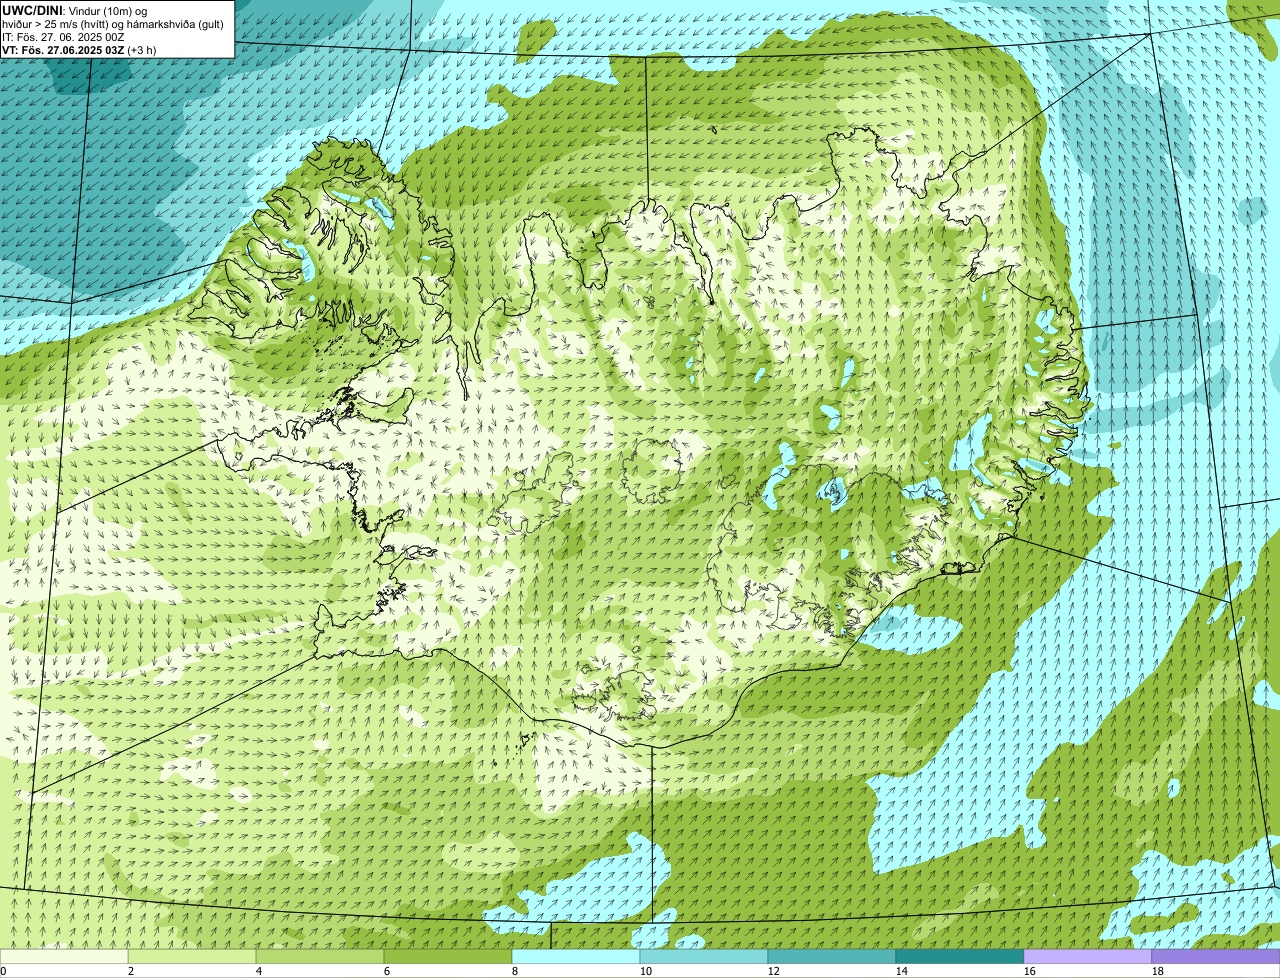The width and height of the screenshot is (1280, 978).
Task: Pick the 4–6 green legend swatch
Action: click(x=320, y=957)
